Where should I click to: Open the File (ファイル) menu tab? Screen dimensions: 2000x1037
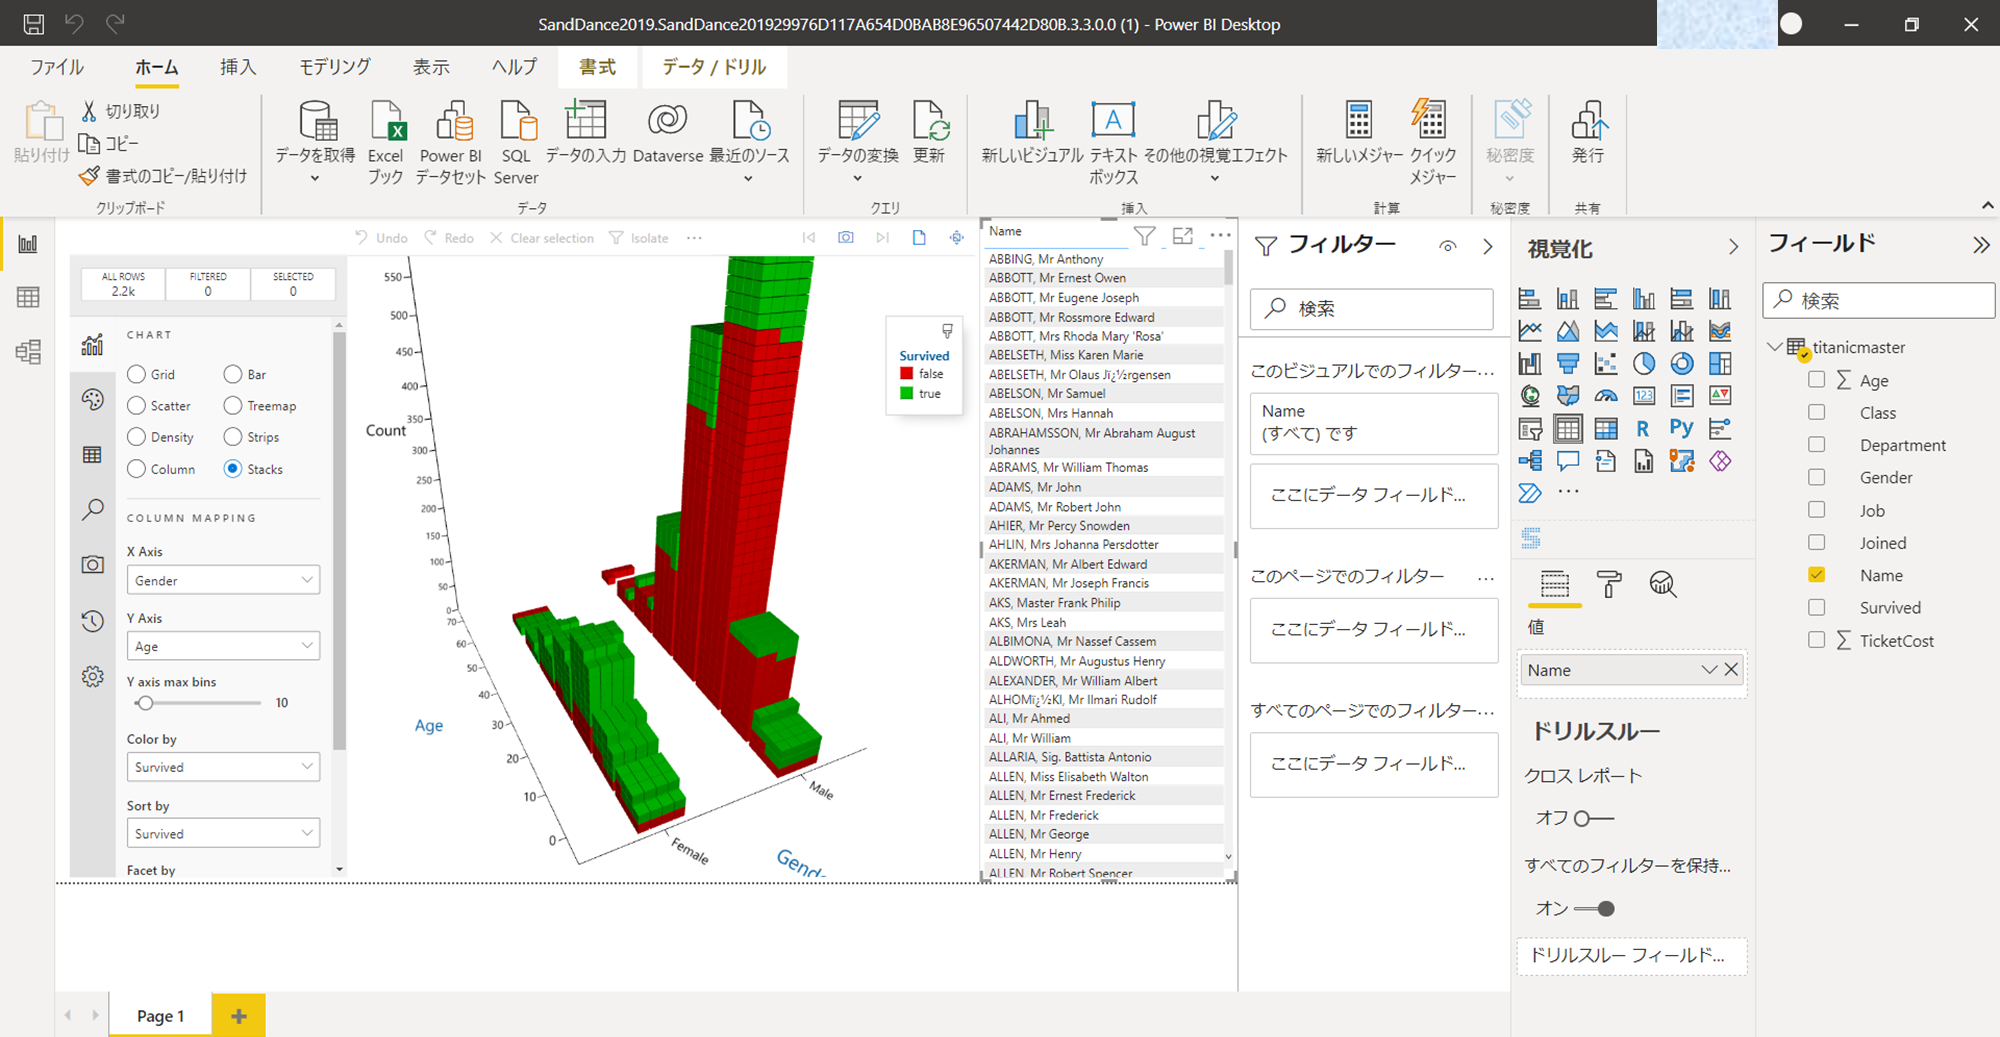(x=57, y=67)
